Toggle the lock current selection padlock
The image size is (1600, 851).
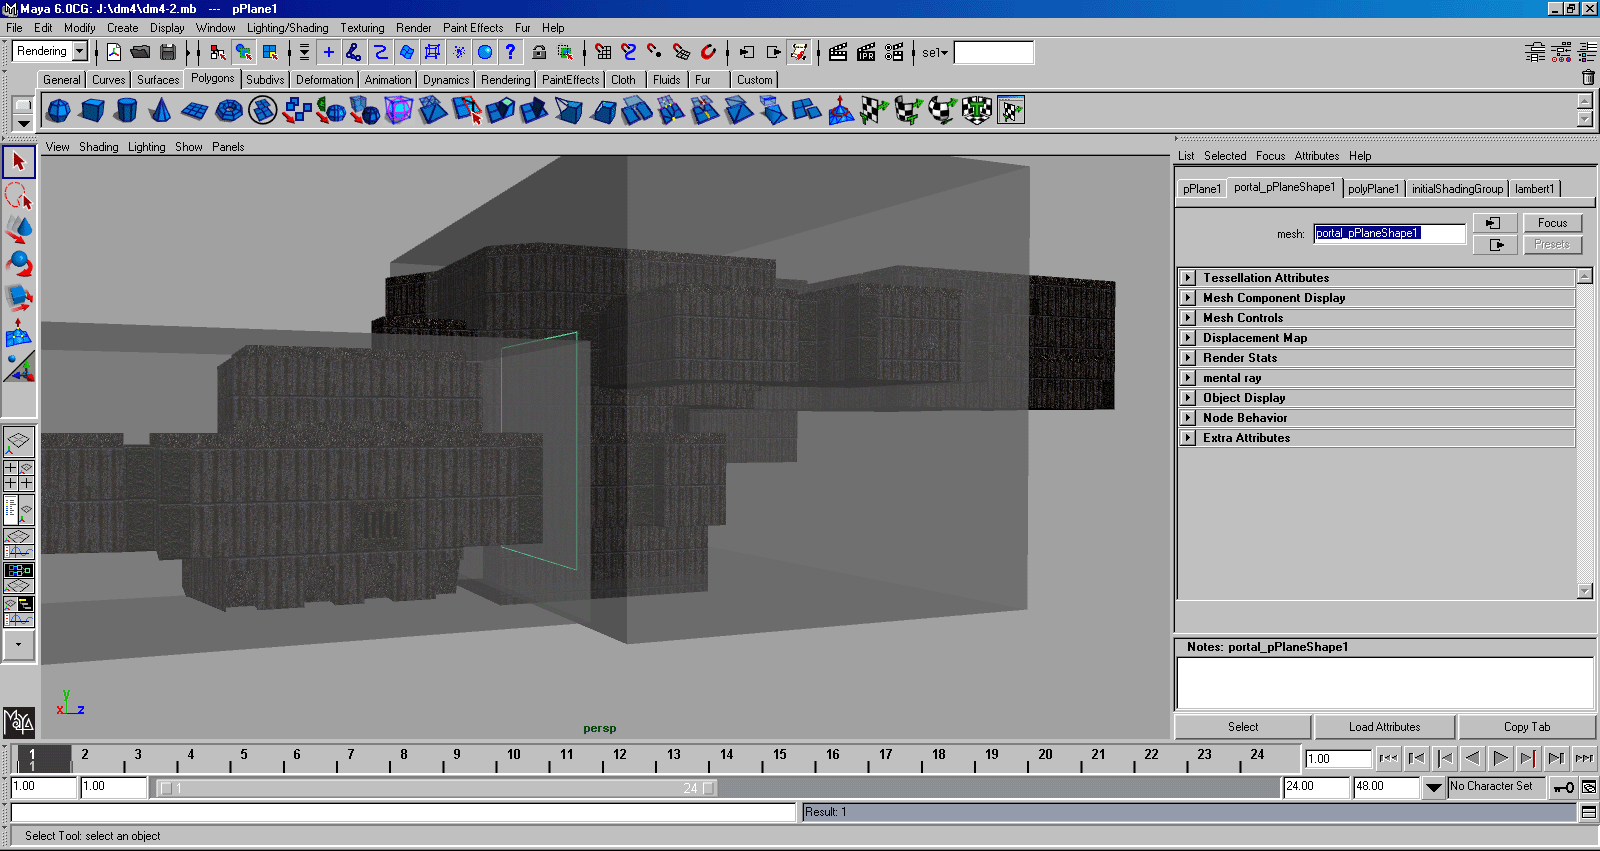point(539,52)
